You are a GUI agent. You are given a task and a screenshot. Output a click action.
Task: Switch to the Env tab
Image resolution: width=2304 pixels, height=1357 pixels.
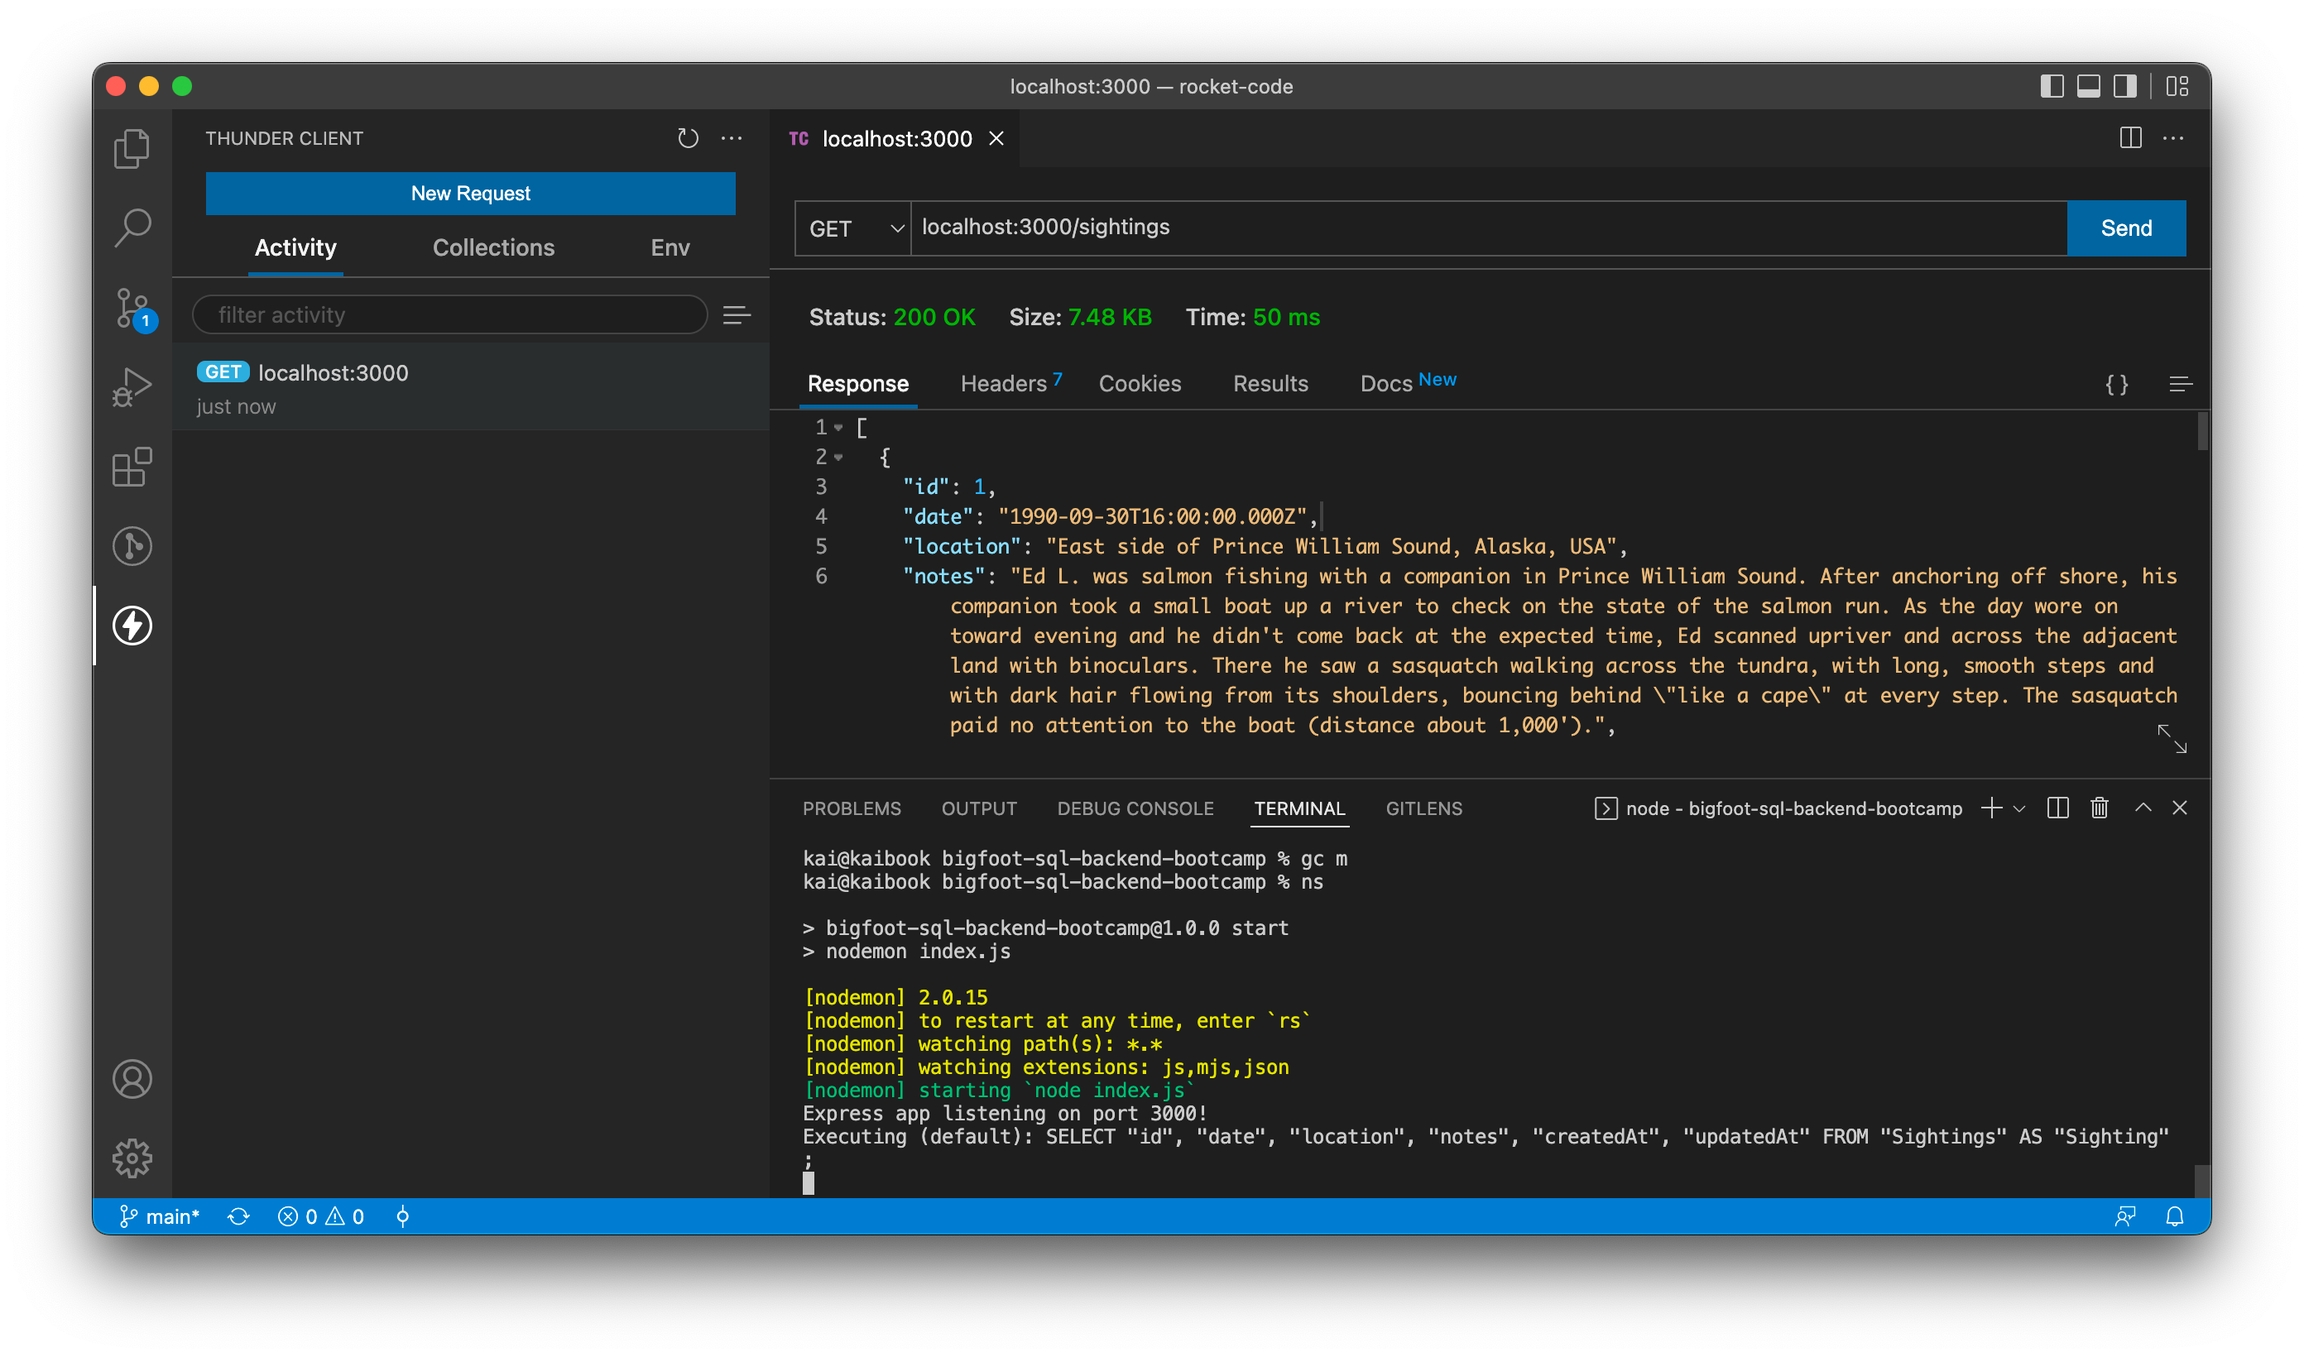click(x=670, y=248)
